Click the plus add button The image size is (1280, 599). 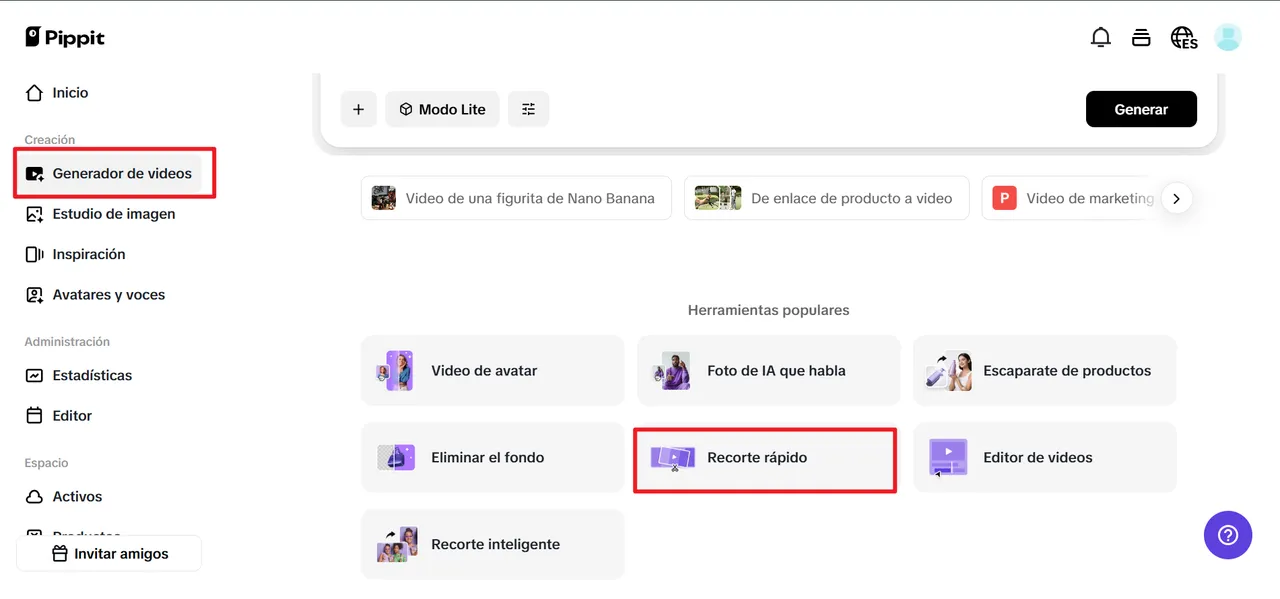coord(359,109)
